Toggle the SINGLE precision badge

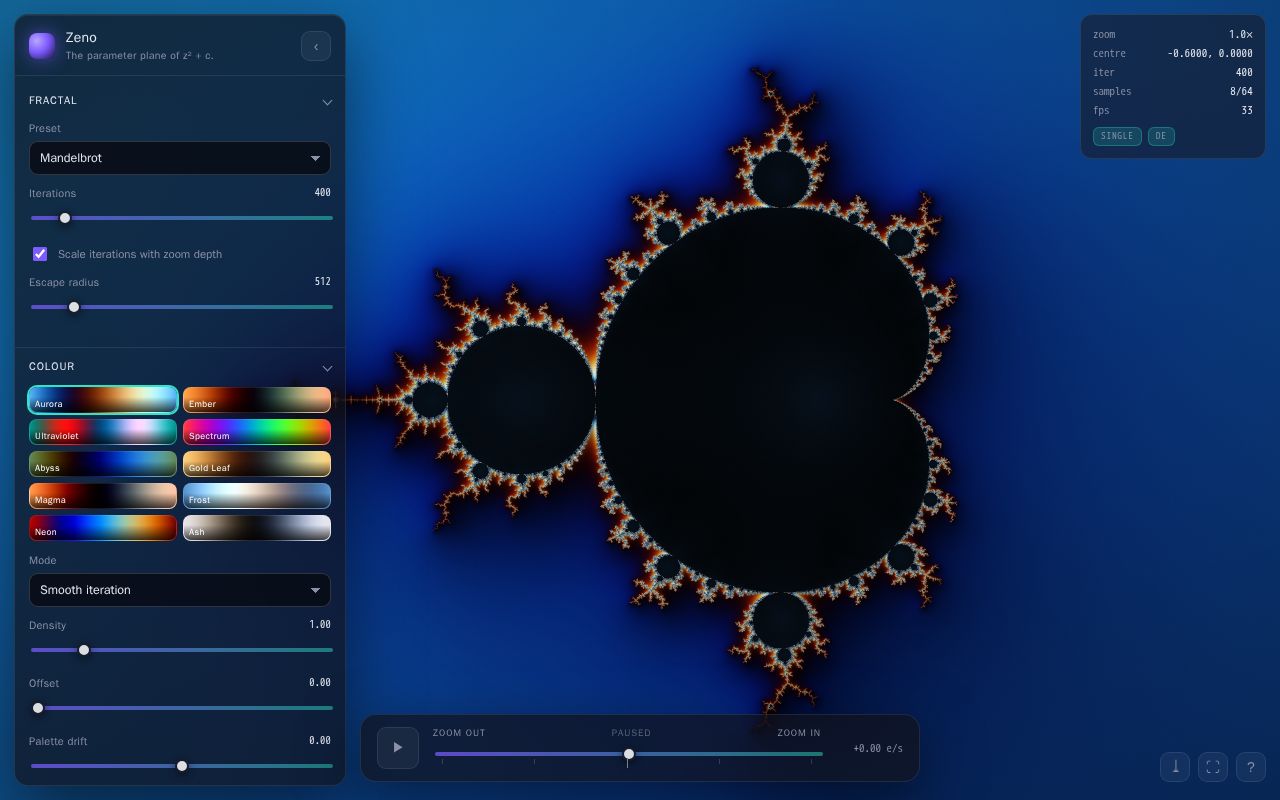pyautogui.click(x=1117, y=136)
